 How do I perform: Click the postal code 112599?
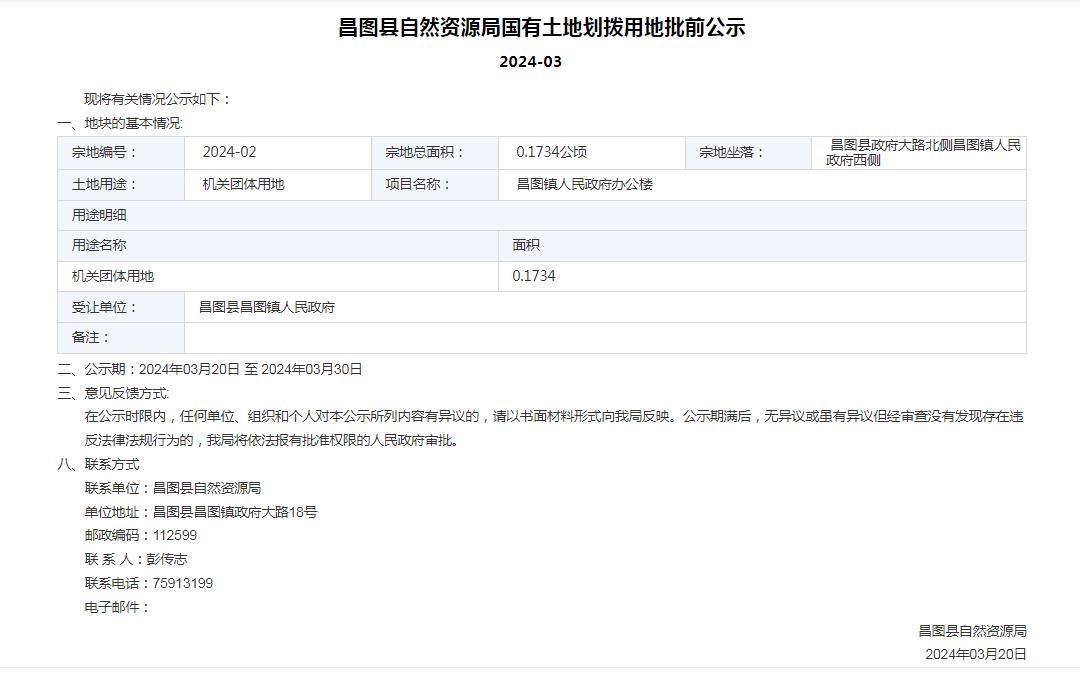[x=175, y=535]
